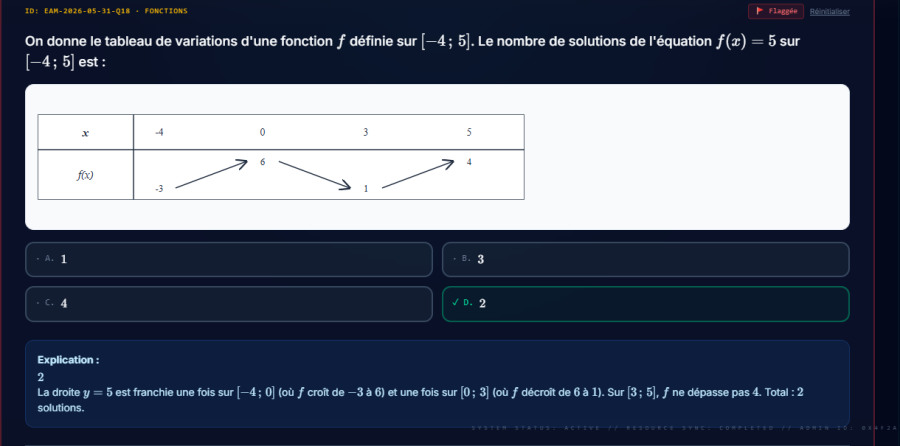Image resolution: width=900 pixels, height=446 pixels.
Task: Click the Explication heading
Action: [x=68, y=360]
